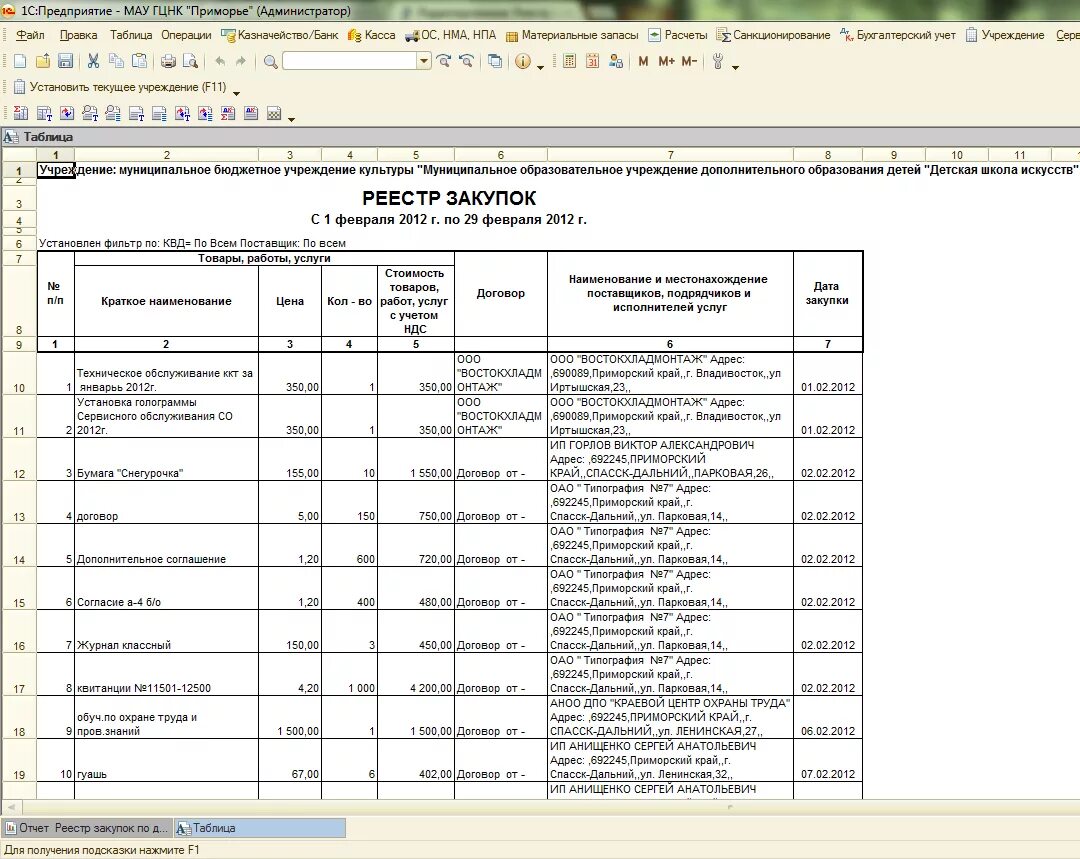This screenshot has height=859, width=1080.
Task: Click cell гуашь in row 19
Action: click(x=166, y=760)
